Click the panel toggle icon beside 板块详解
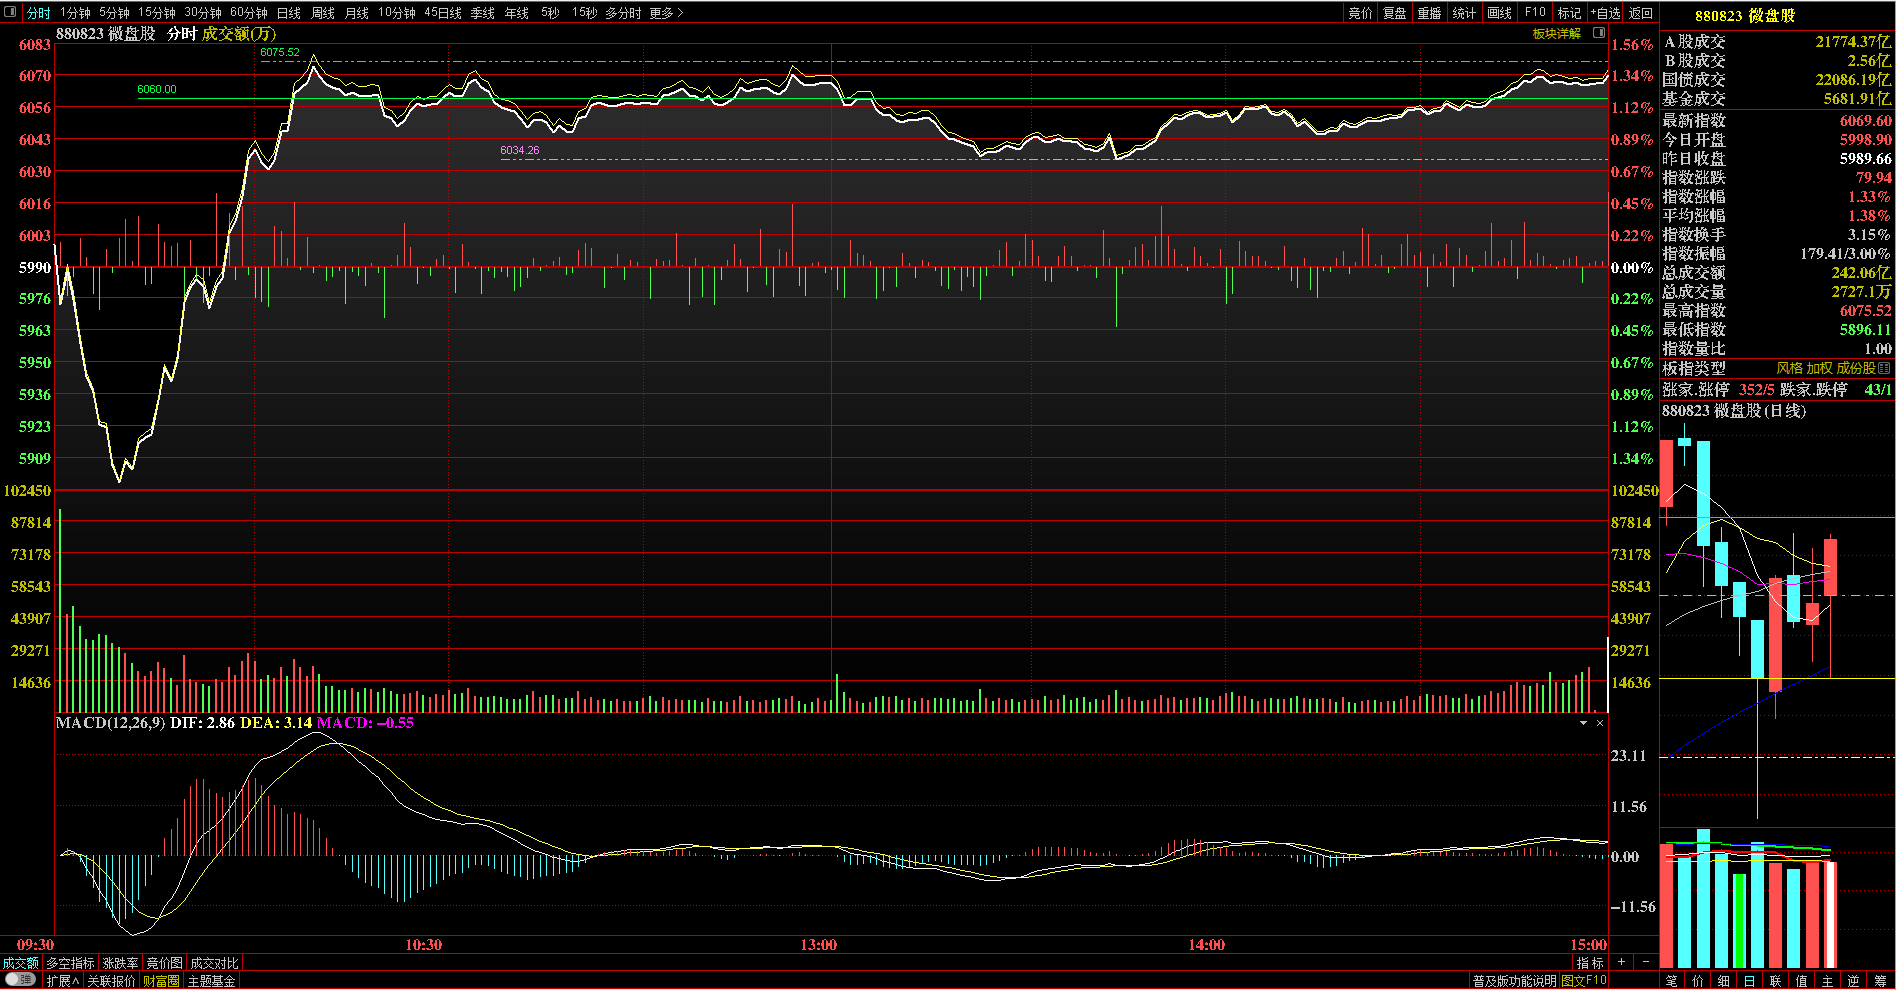1896x990 pixels. 1598,33
